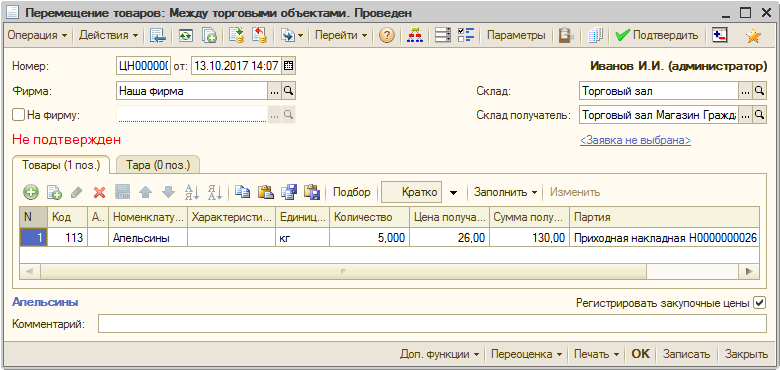Open the Заявка не выбрана link
This screenshot has height=370, width=780.
click(635, 140)
